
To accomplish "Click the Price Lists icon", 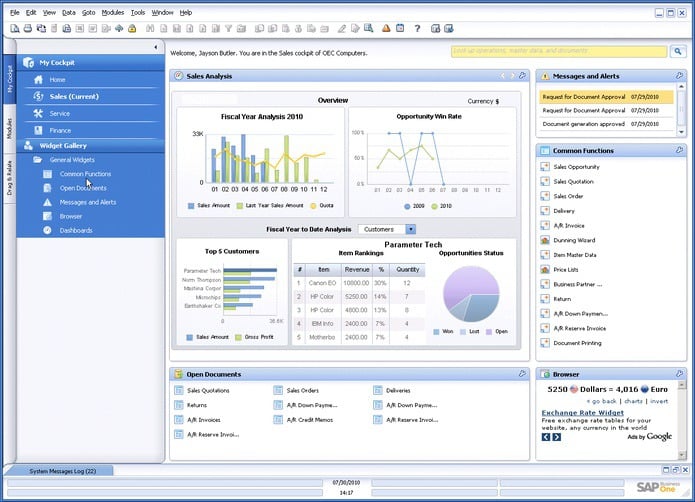I will [545, 269].
